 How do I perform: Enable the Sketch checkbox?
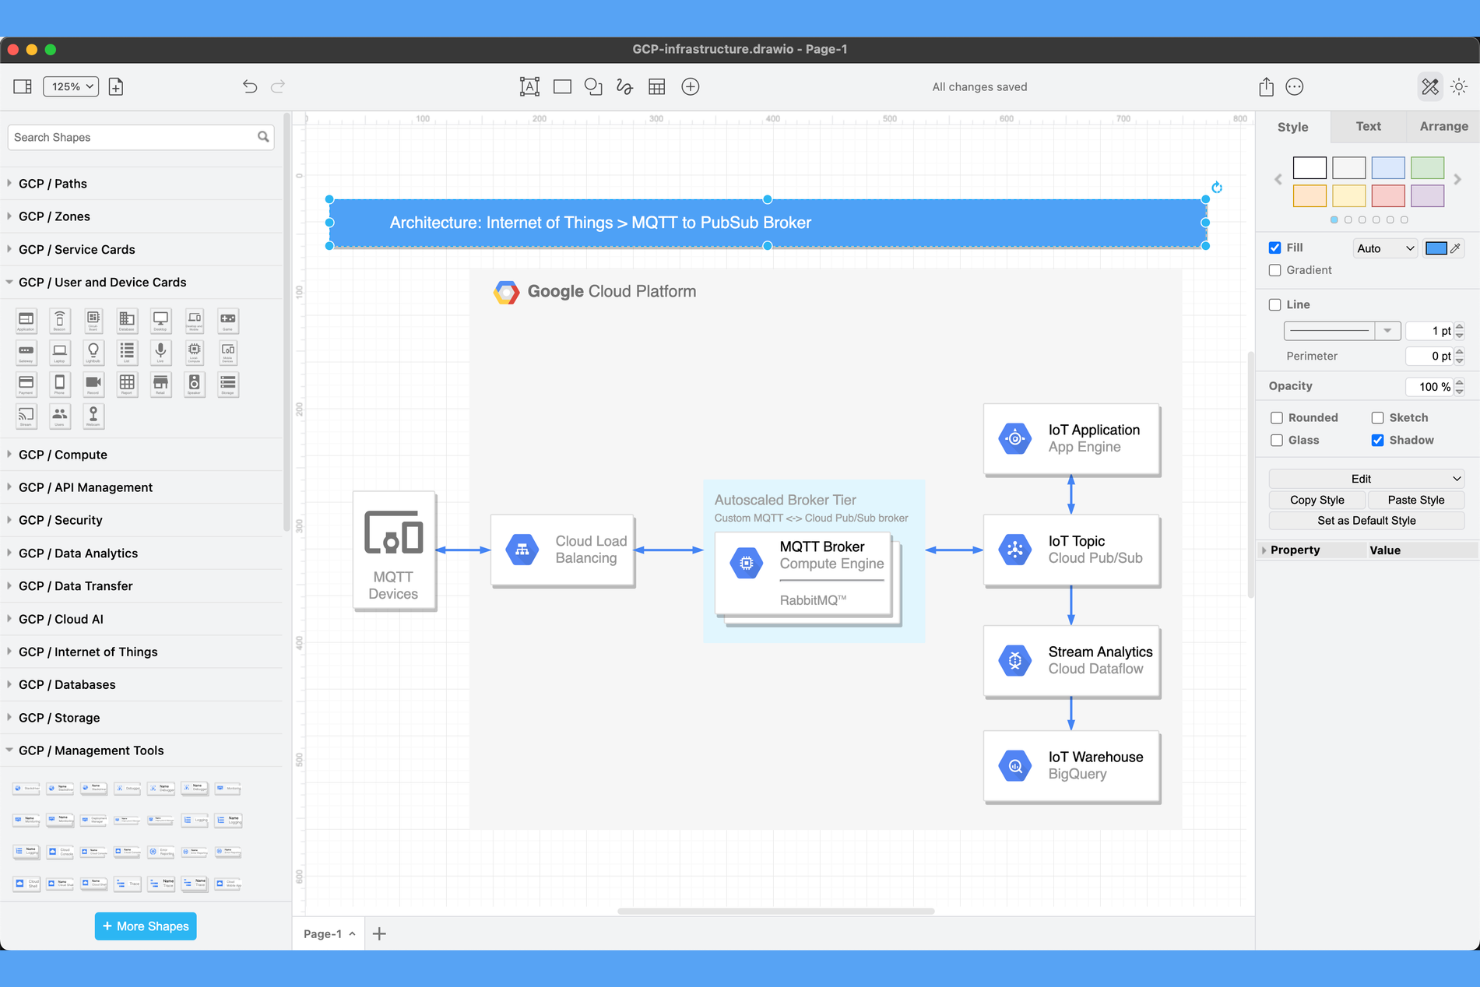click(x=1377, y=418)
